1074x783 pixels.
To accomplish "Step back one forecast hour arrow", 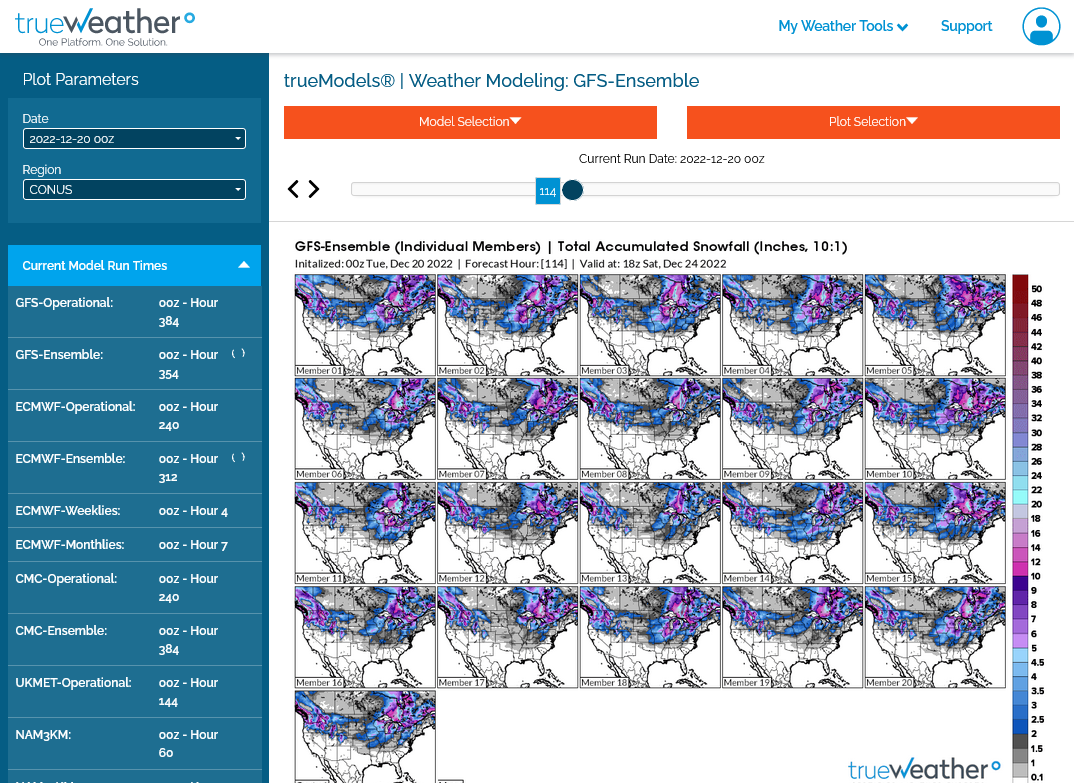I will point(293,189).
